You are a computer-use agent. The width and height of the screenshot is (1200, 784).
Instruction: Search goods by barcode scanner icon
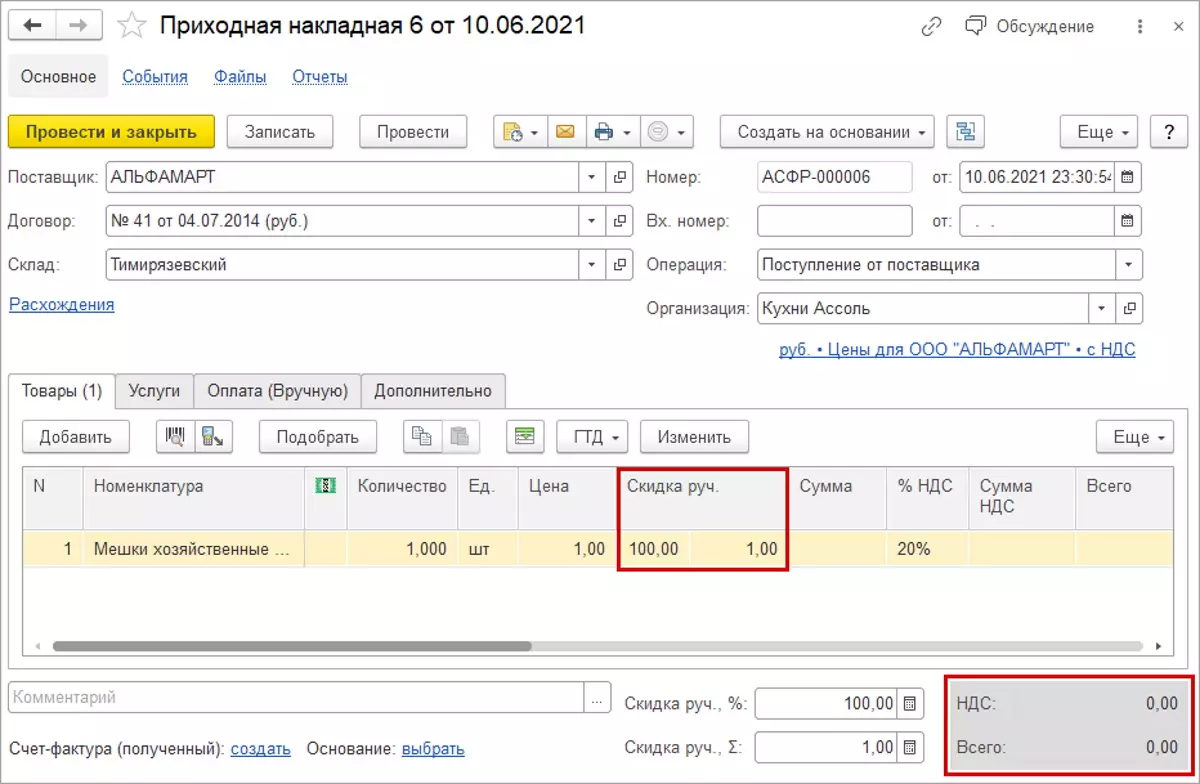click(x=174, y=436)
